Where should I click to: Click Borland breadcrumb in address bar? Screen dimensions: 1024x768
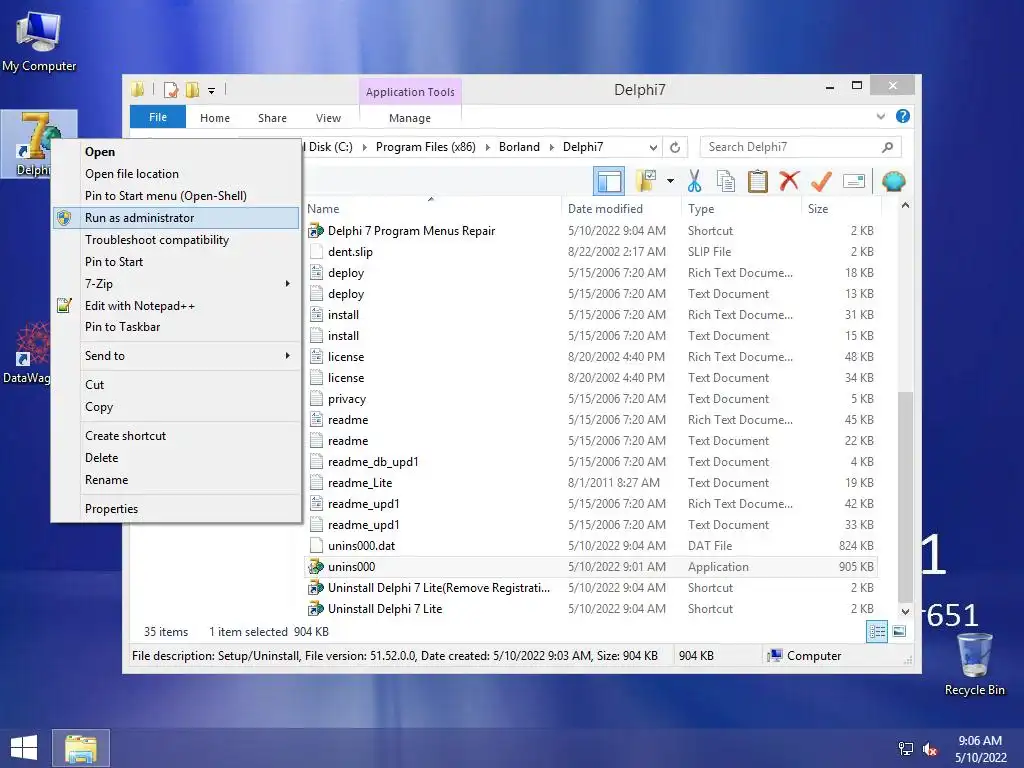pyautogui.click(x=519, y=148)
